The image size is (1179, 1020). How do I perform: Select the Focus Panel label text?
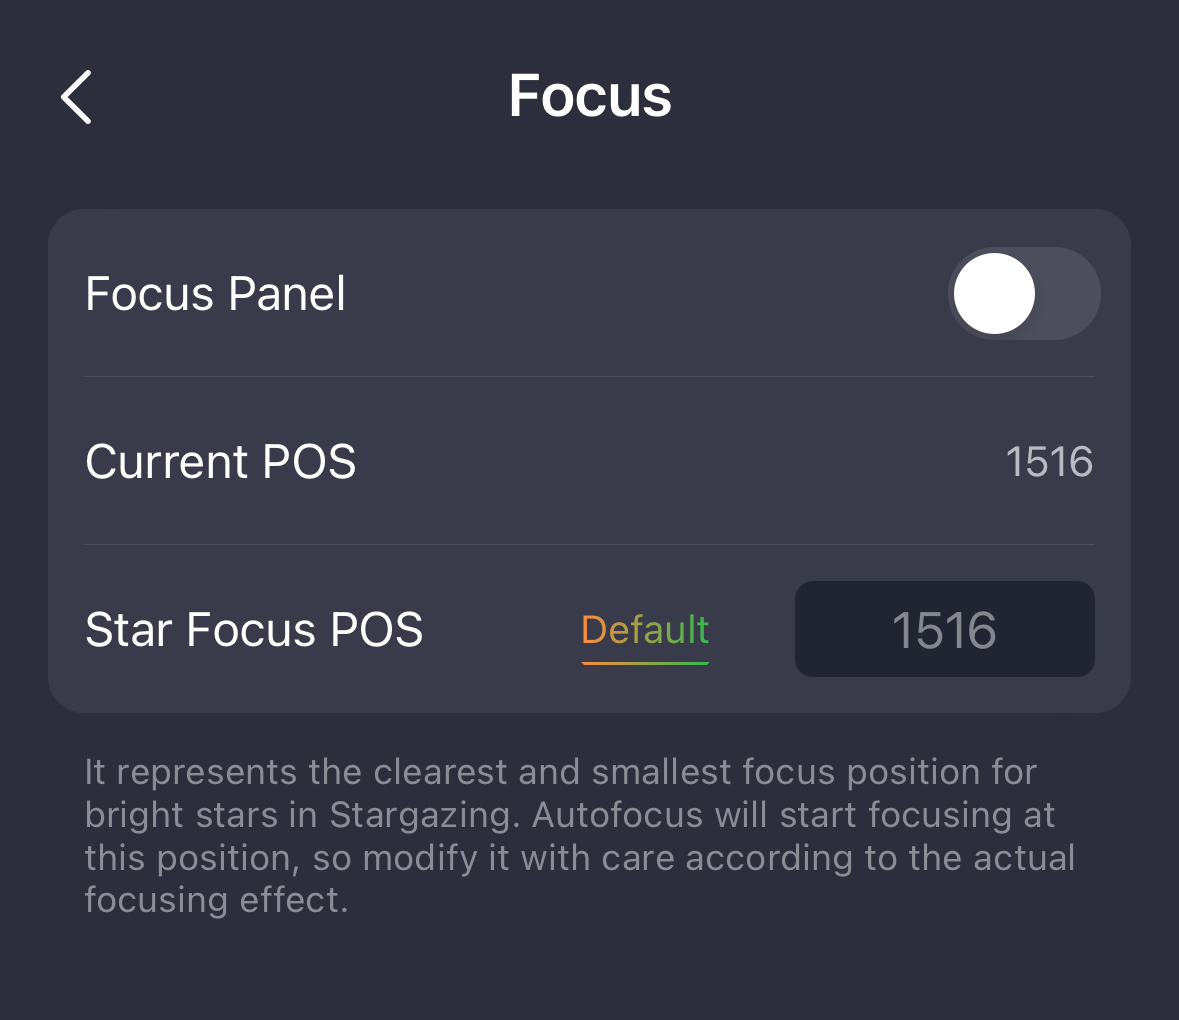click(x=215, y=294)
